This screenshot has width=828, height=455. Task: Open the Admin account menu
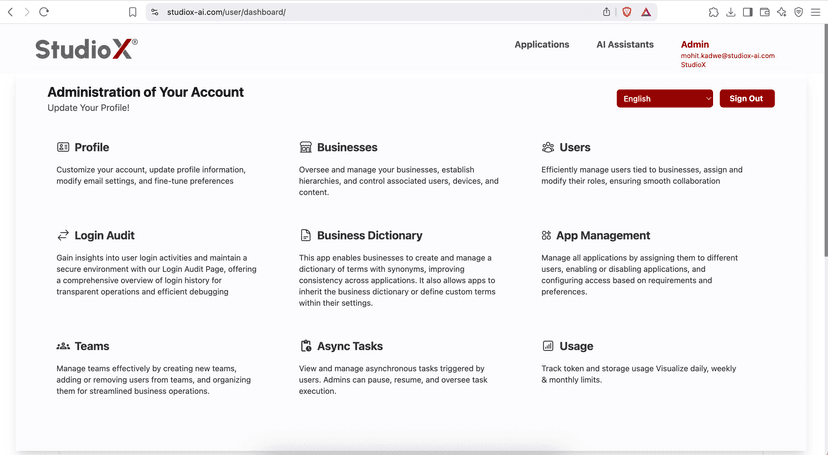pyautogui.click(x=694, y=44)
